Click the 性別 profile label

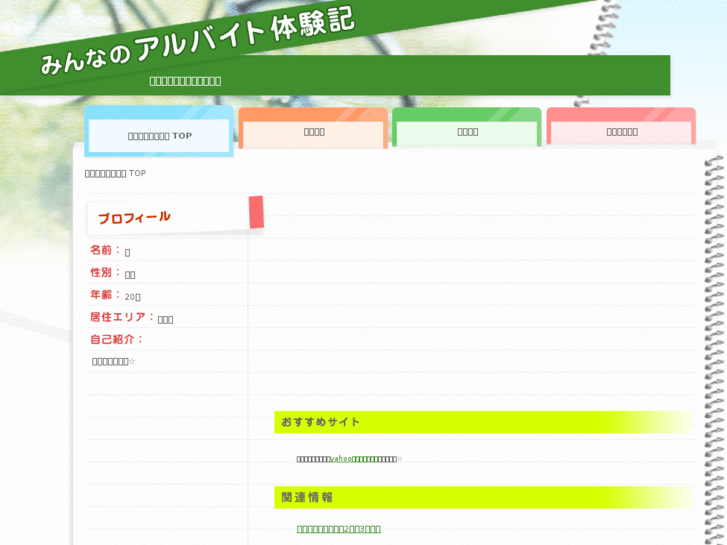[105, 272]
